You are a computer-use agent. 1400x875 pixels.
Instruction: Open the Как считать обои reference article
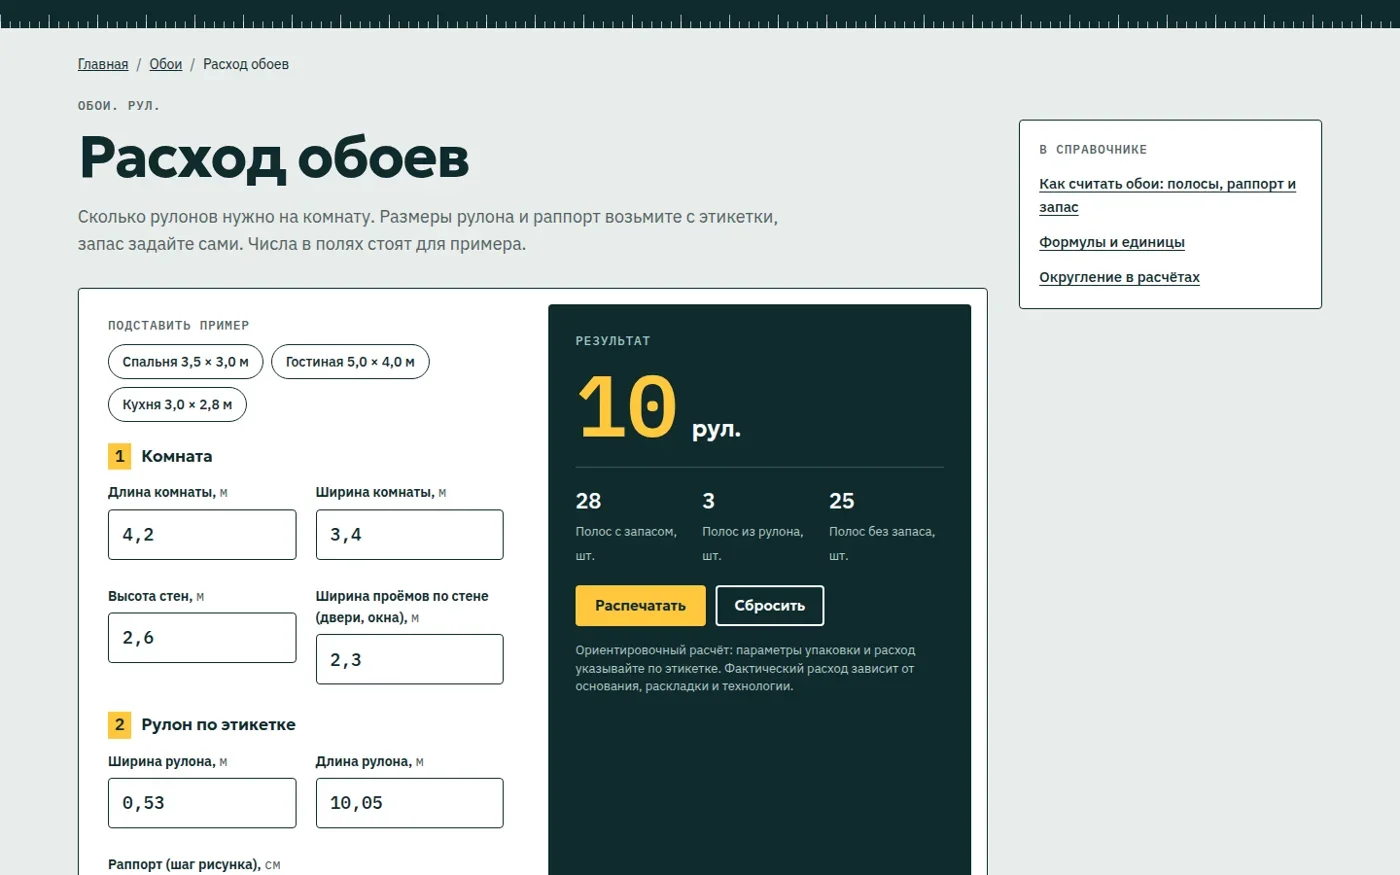(x=1167, y=196)
